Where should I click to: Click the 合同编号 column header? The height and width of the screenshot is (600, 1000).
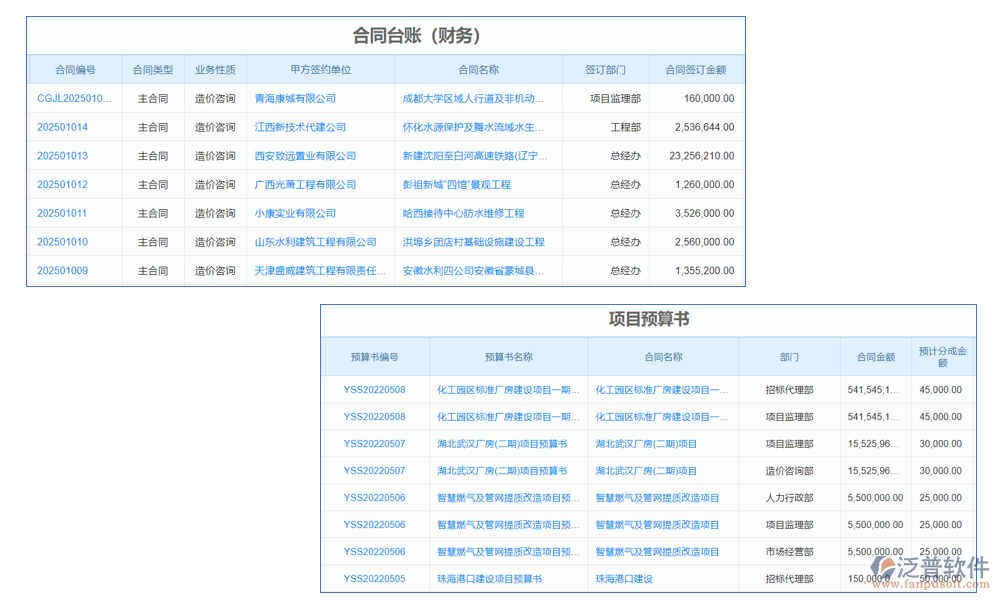click(75, 69)
